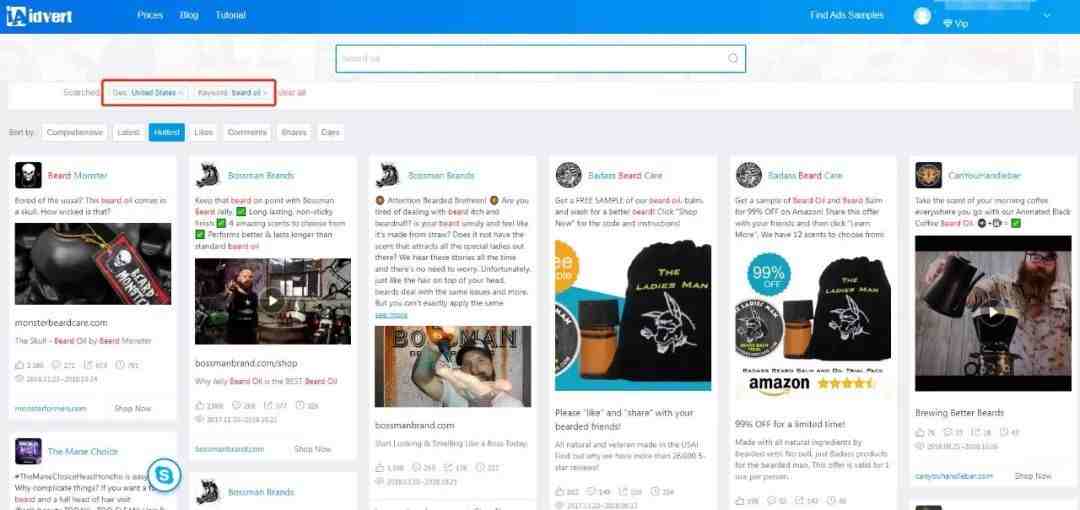The height and width of the screenshot is (510, 1080).
Task: Click the Find Ads Samples link
Action: point(847,15)
